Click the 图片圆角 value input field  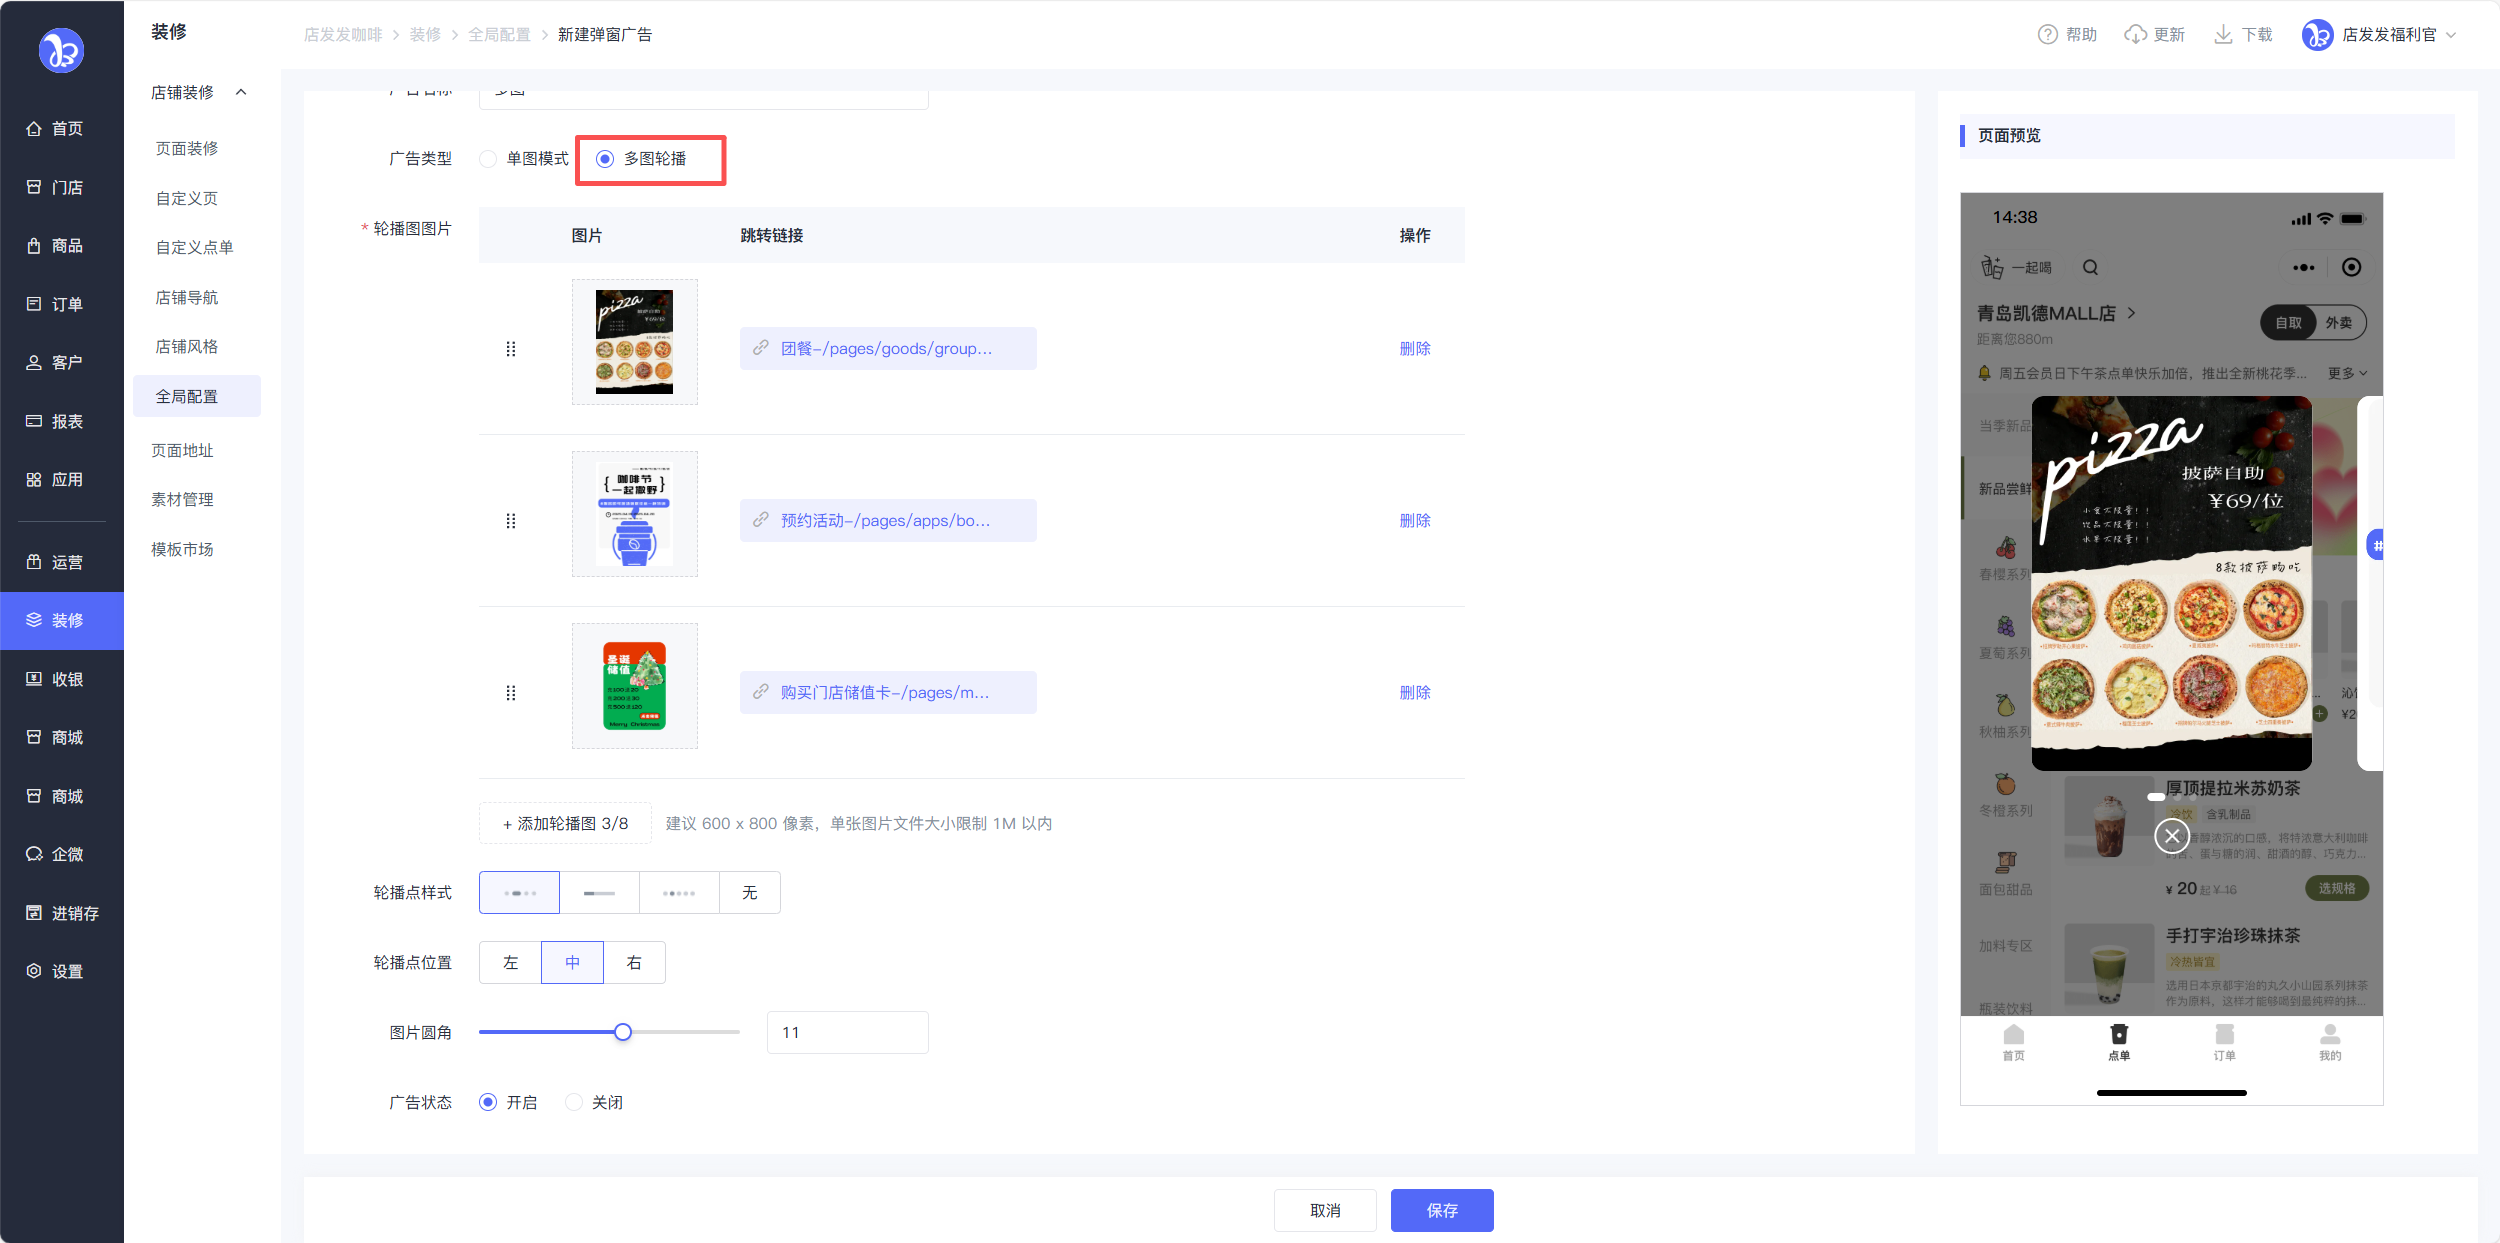coord(847,1032)
